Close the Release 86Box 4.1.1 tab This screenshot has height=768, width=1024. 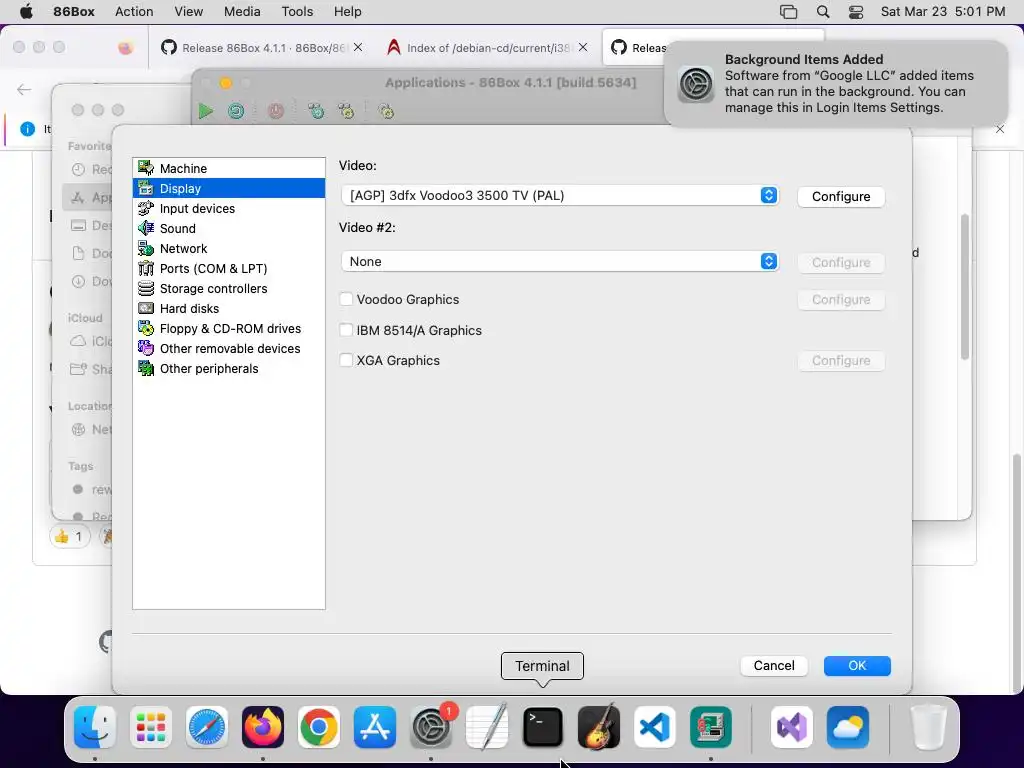[358, 47]
